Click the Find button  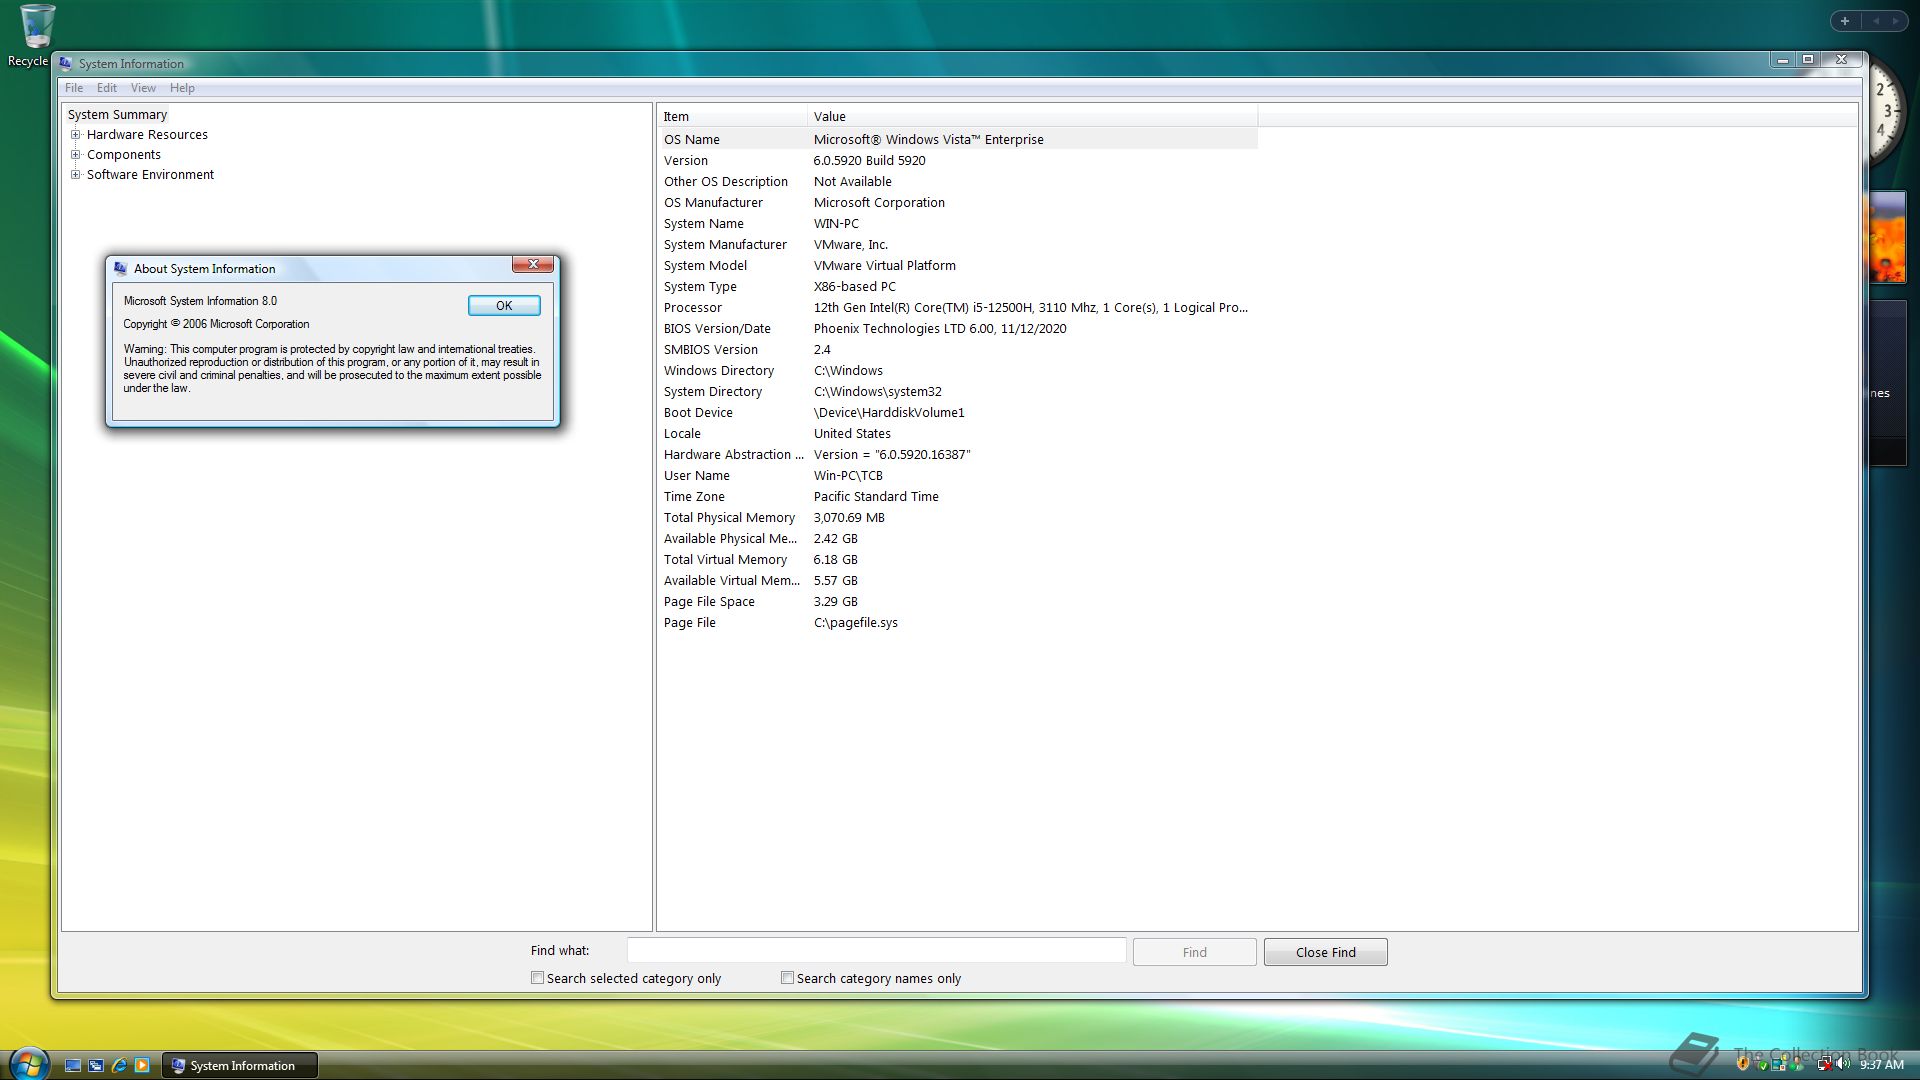[1194, 952]
